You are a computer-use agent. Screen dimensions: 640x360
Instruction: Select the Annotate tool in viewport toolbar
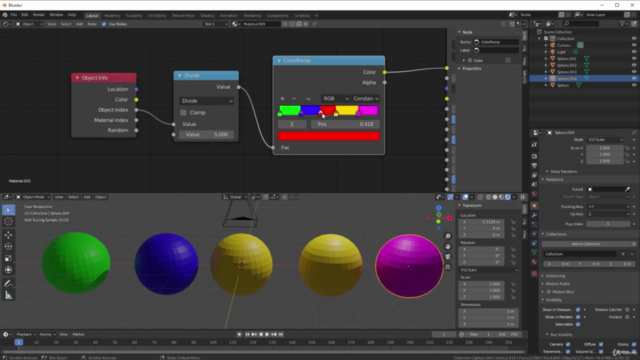point(9,283)
